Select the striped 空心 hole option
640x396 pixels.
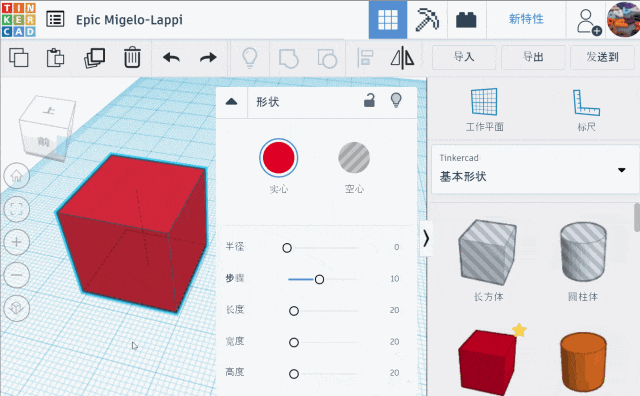(354, 158)
